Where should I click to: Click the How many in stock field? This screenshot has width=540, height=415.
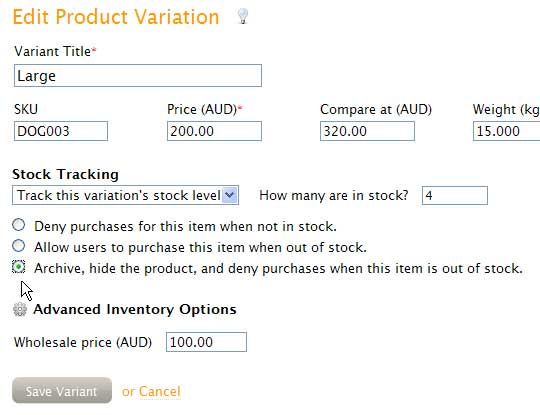(x=455, y=195)
